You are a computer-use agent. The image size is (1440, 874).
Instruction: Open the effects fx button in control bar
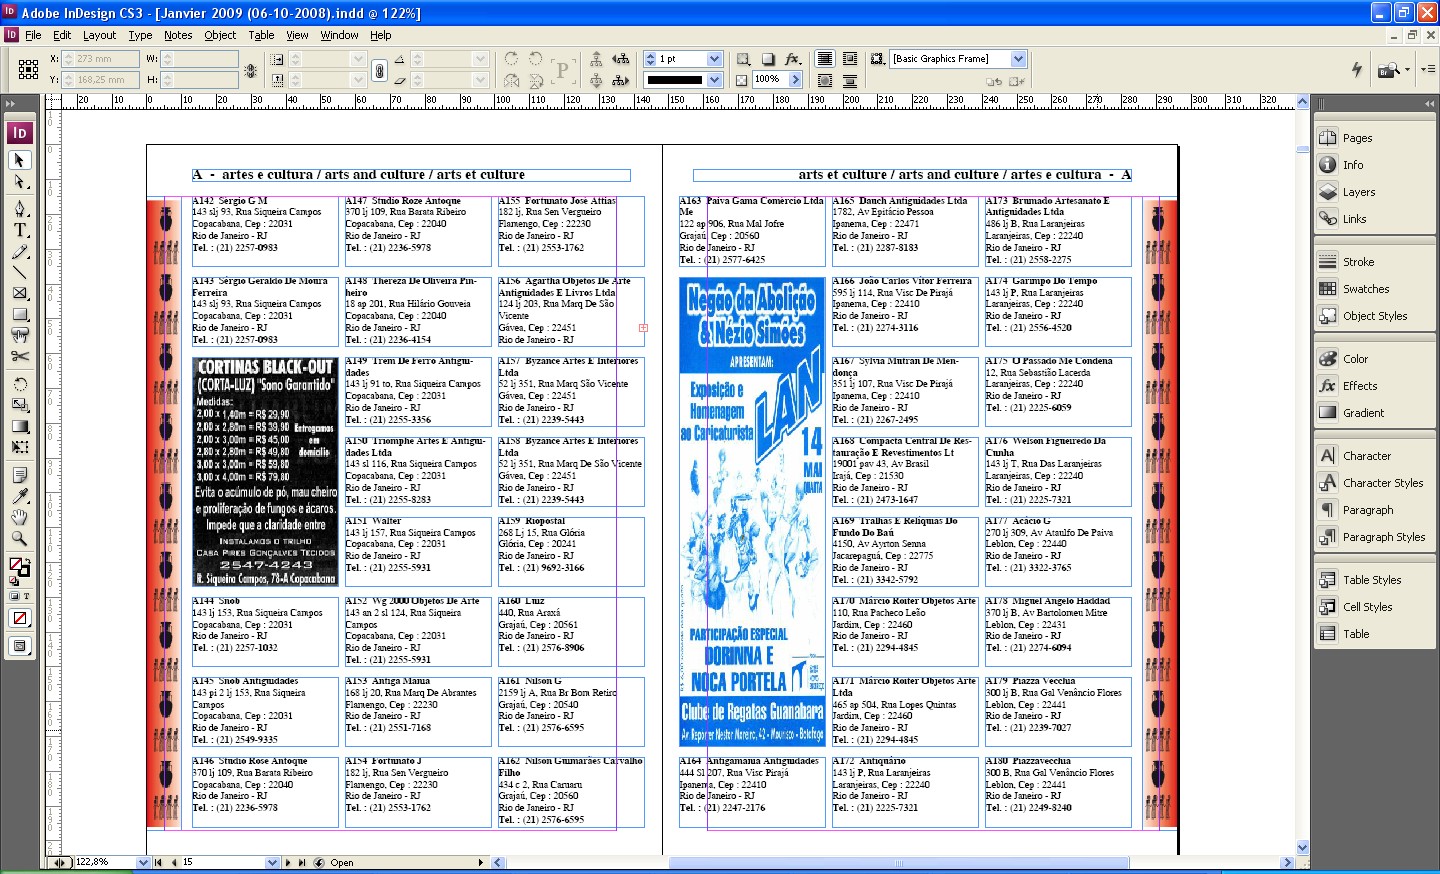pos(793,59)
